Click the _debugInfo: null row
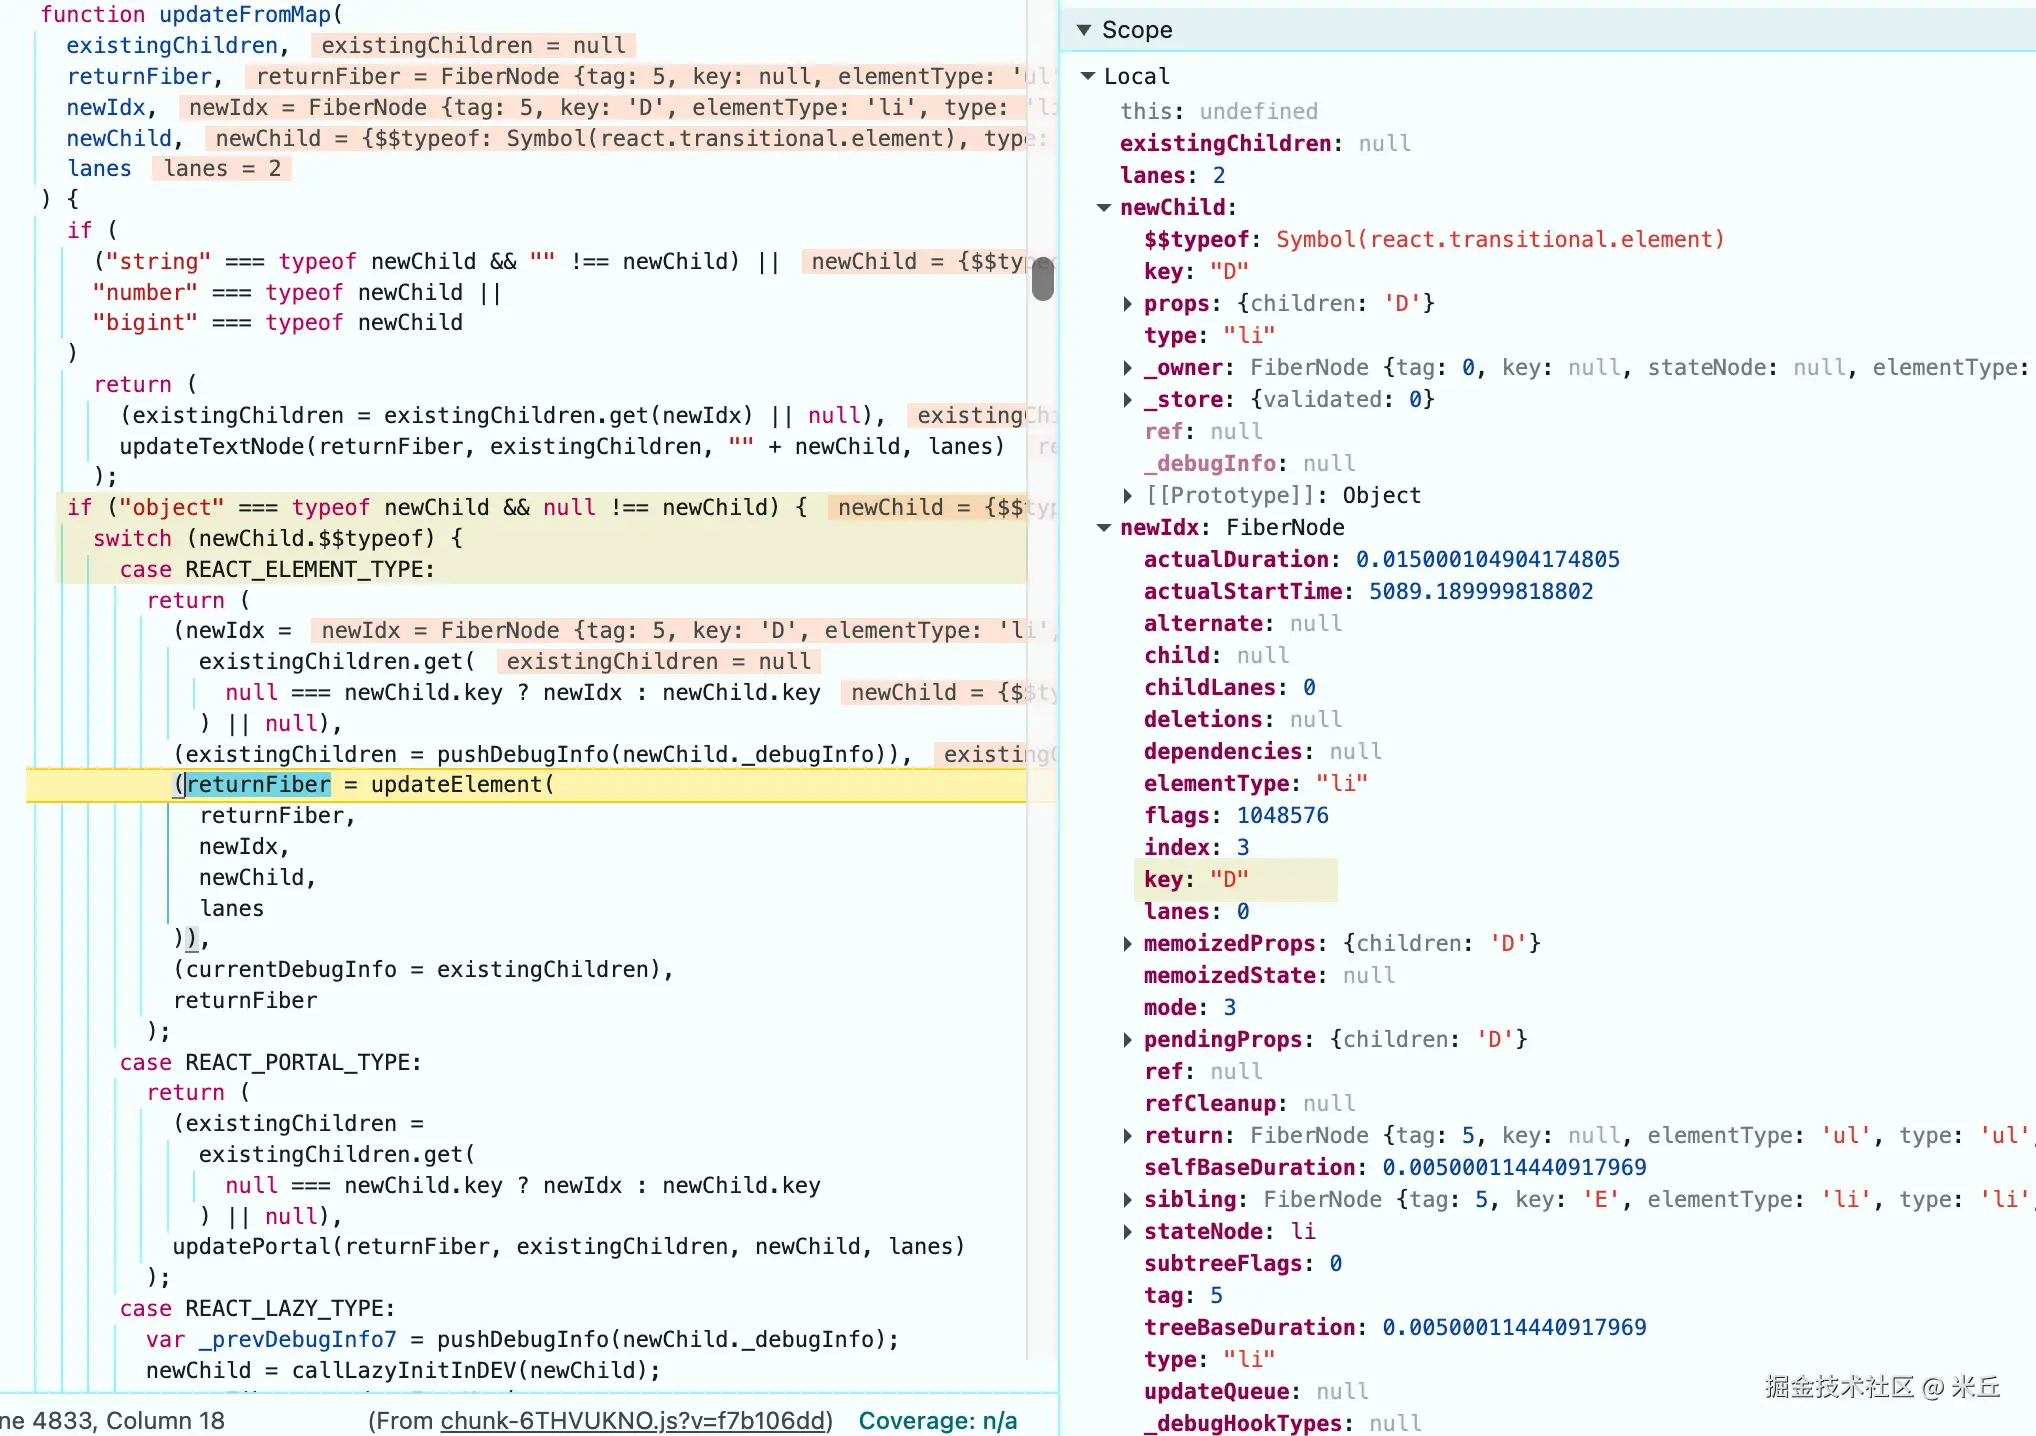The height and width of the screenshot is (1436, 2036). [1249, 463]
